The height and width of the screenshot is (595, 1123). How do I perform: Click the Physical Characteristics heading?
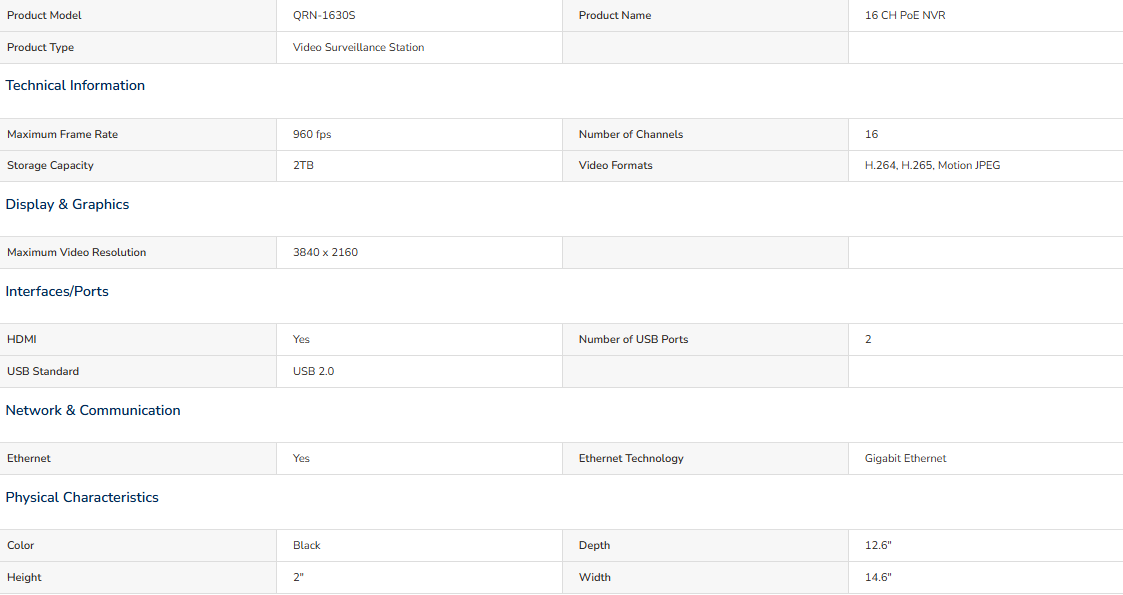[82, 498]
